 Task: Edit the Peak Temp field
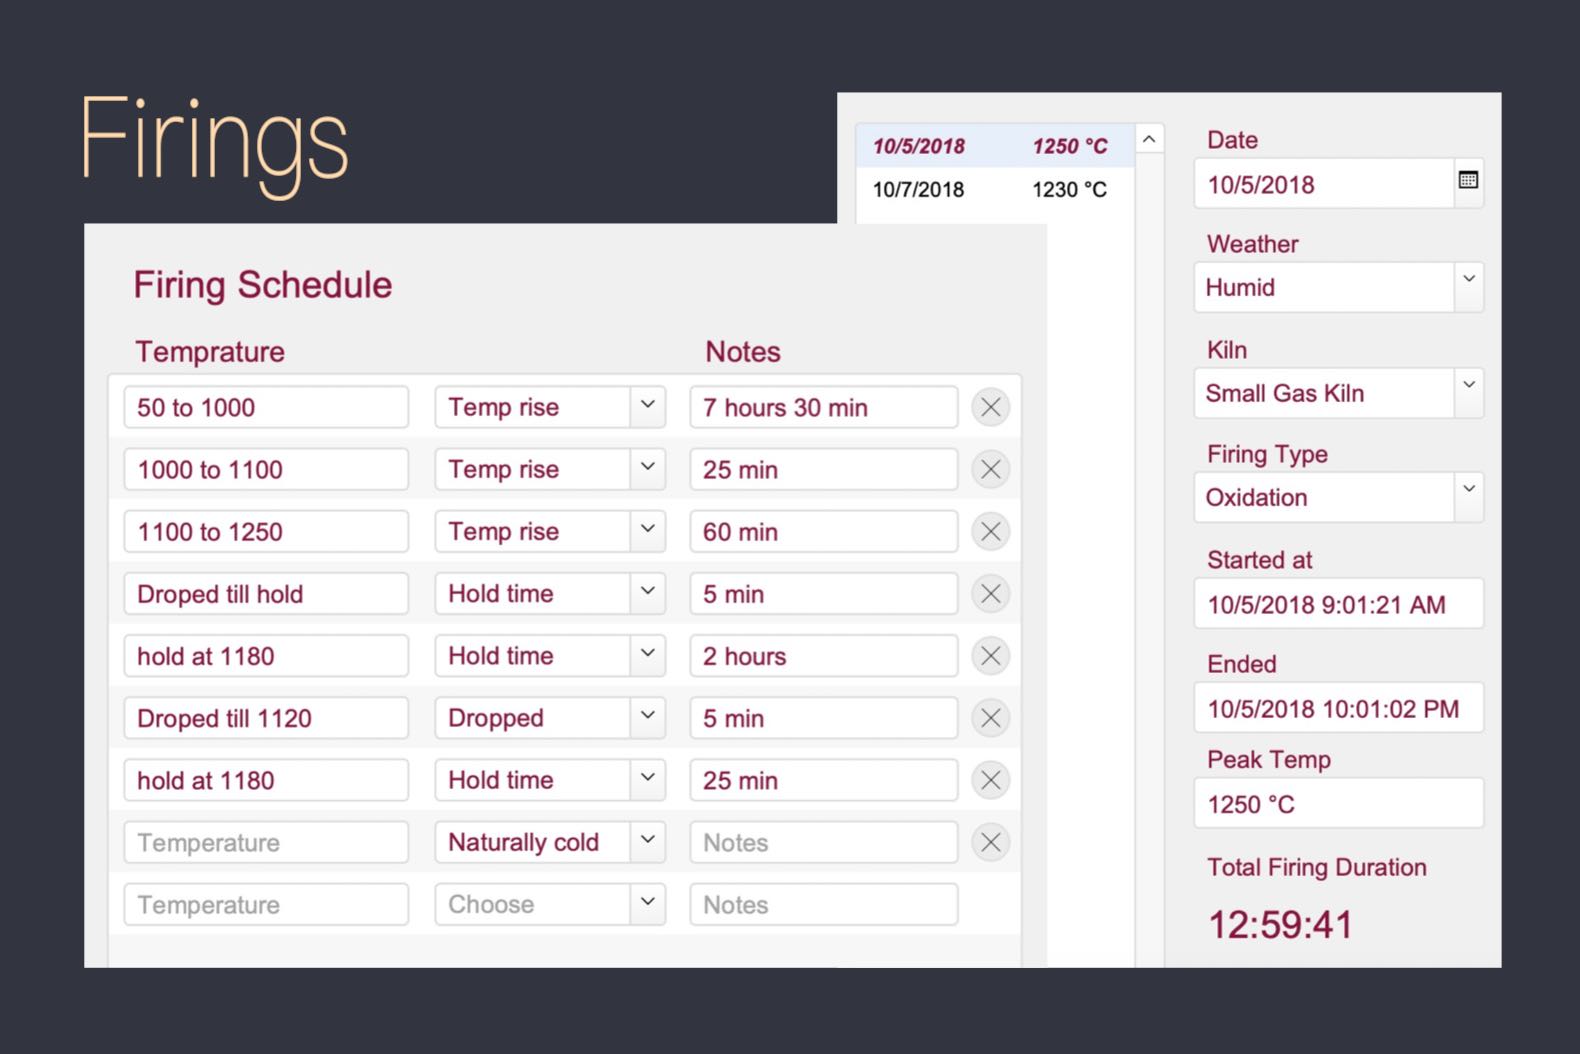[x=1339, y=803]
